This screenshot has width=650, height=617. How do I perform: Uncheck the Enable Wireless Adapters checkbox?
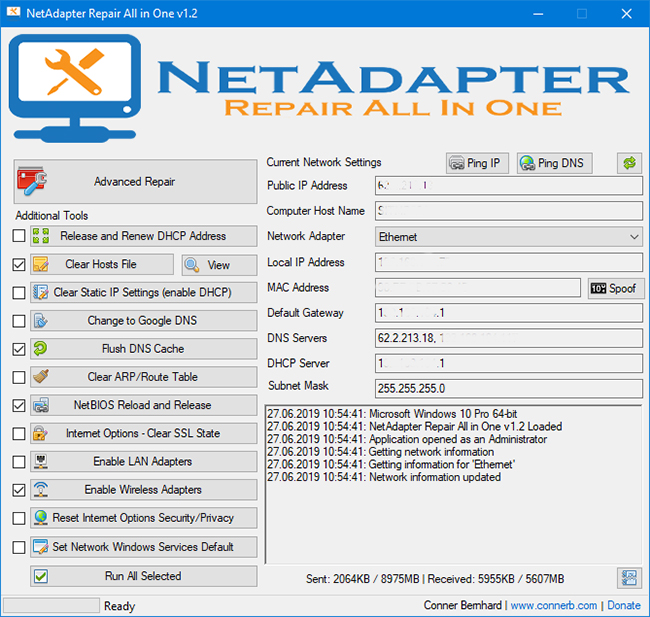point(19,490)
